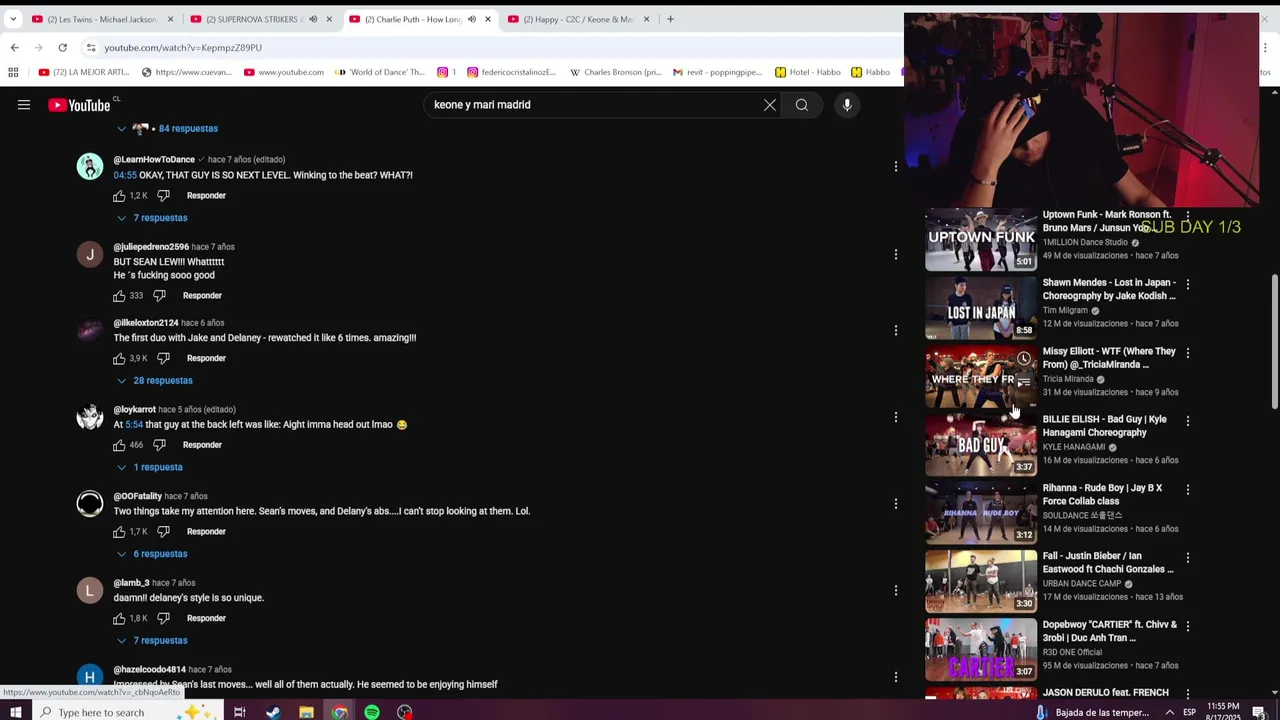Open BILLIE EILISH Bad Guy thumbnail

pyautogui.click(x=981, y=445)
